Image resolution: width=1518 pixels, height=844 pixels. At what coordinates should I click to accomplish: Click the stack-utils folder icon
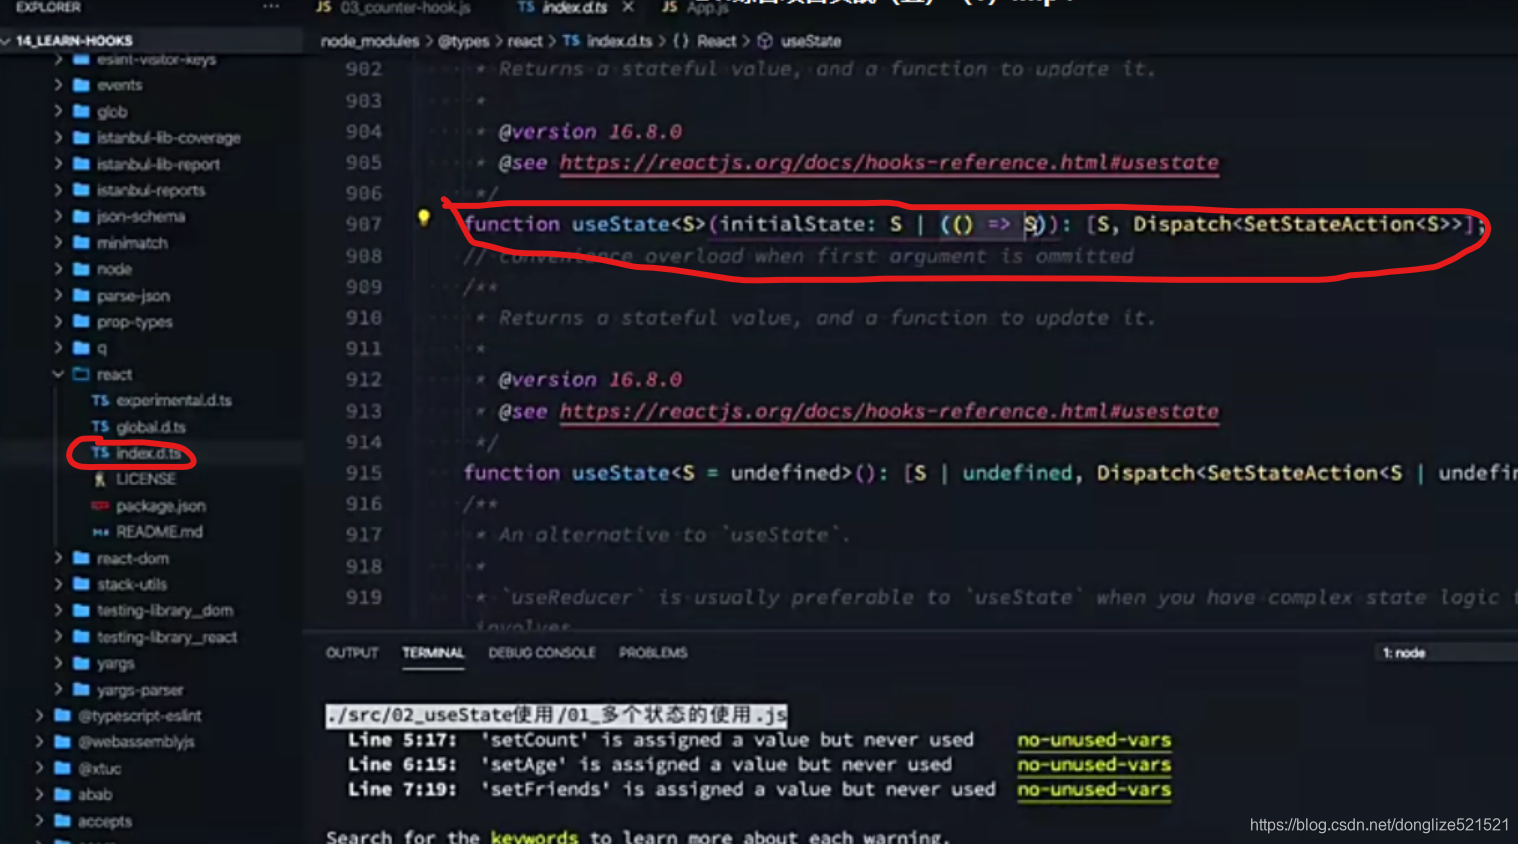pos(81,584)
